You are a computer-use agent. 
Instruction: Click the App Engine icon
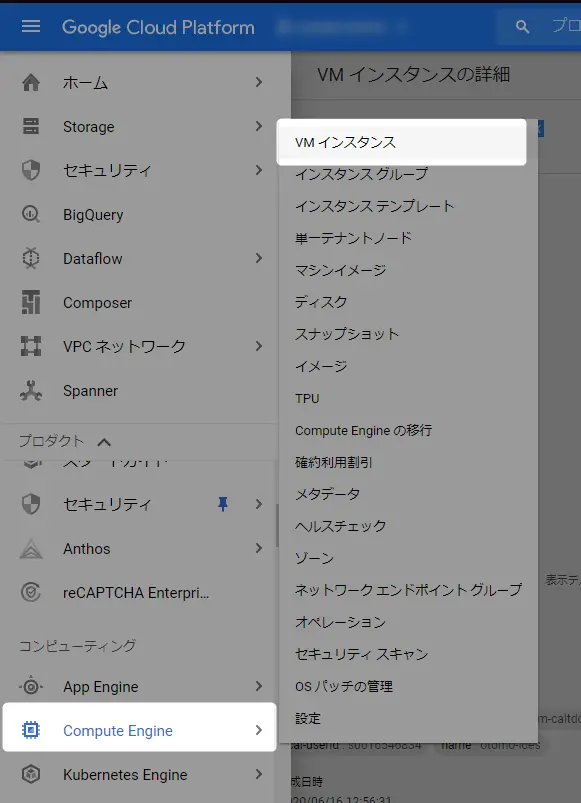tap(31, 686)
